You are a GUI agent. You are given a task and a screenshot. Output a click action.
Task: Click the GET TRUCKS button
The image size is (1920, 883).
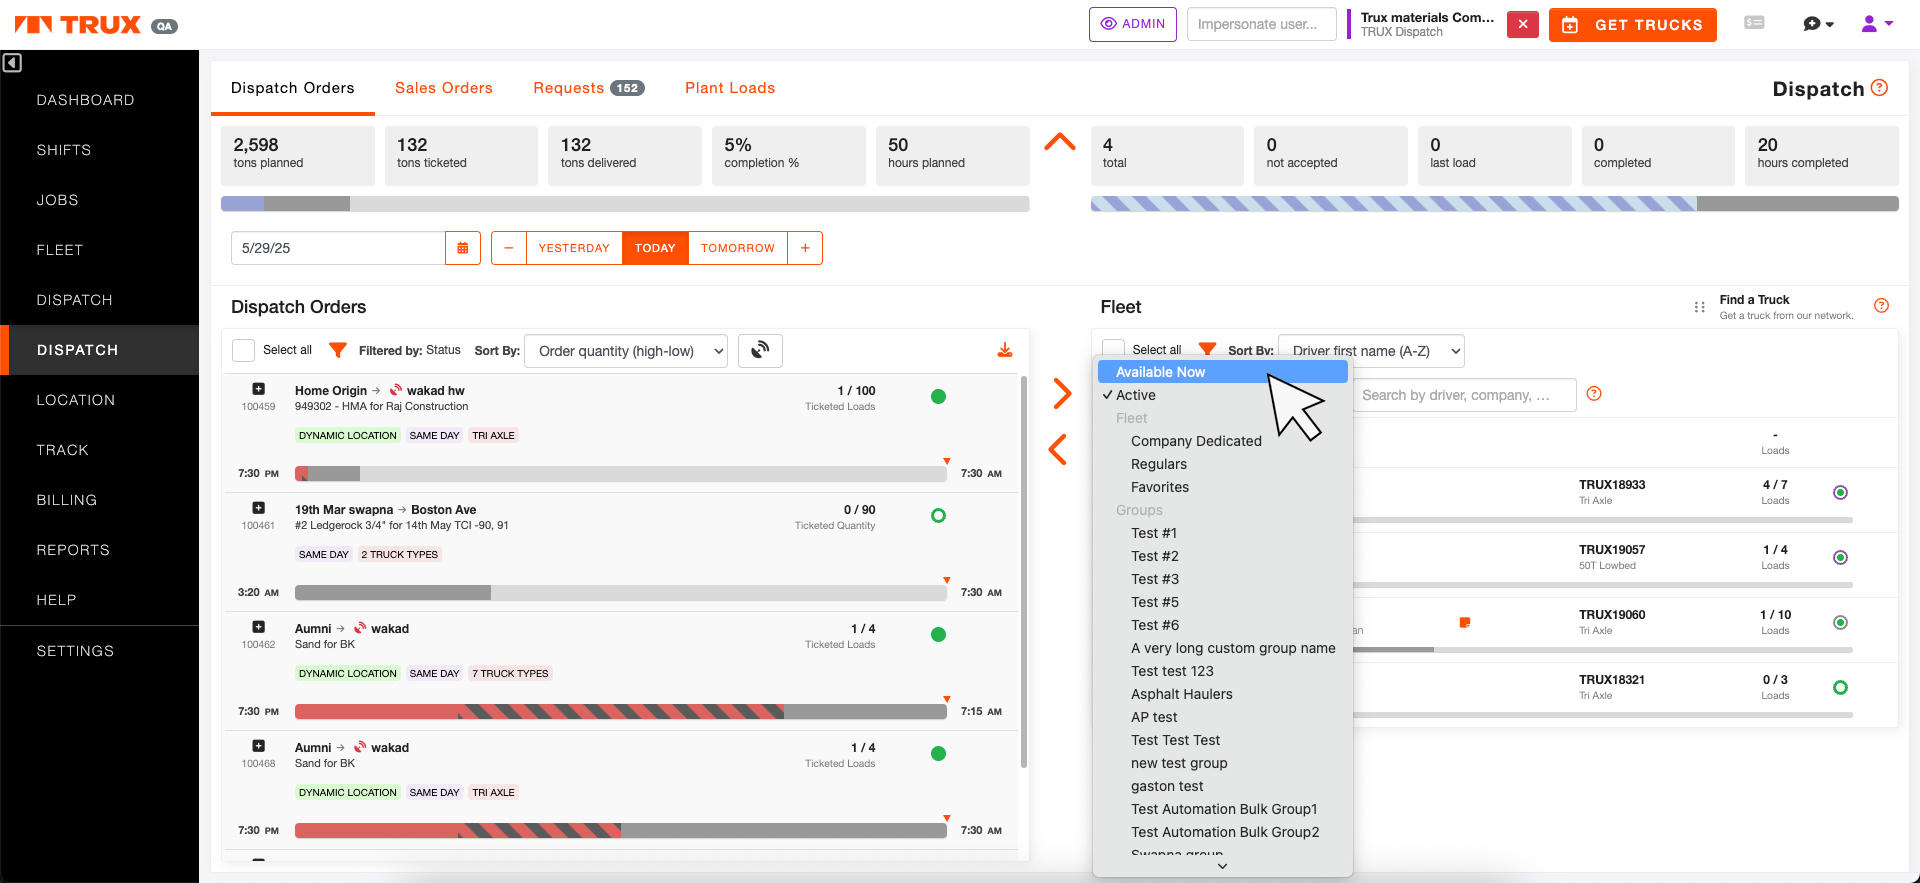[x=1632, y=25]
